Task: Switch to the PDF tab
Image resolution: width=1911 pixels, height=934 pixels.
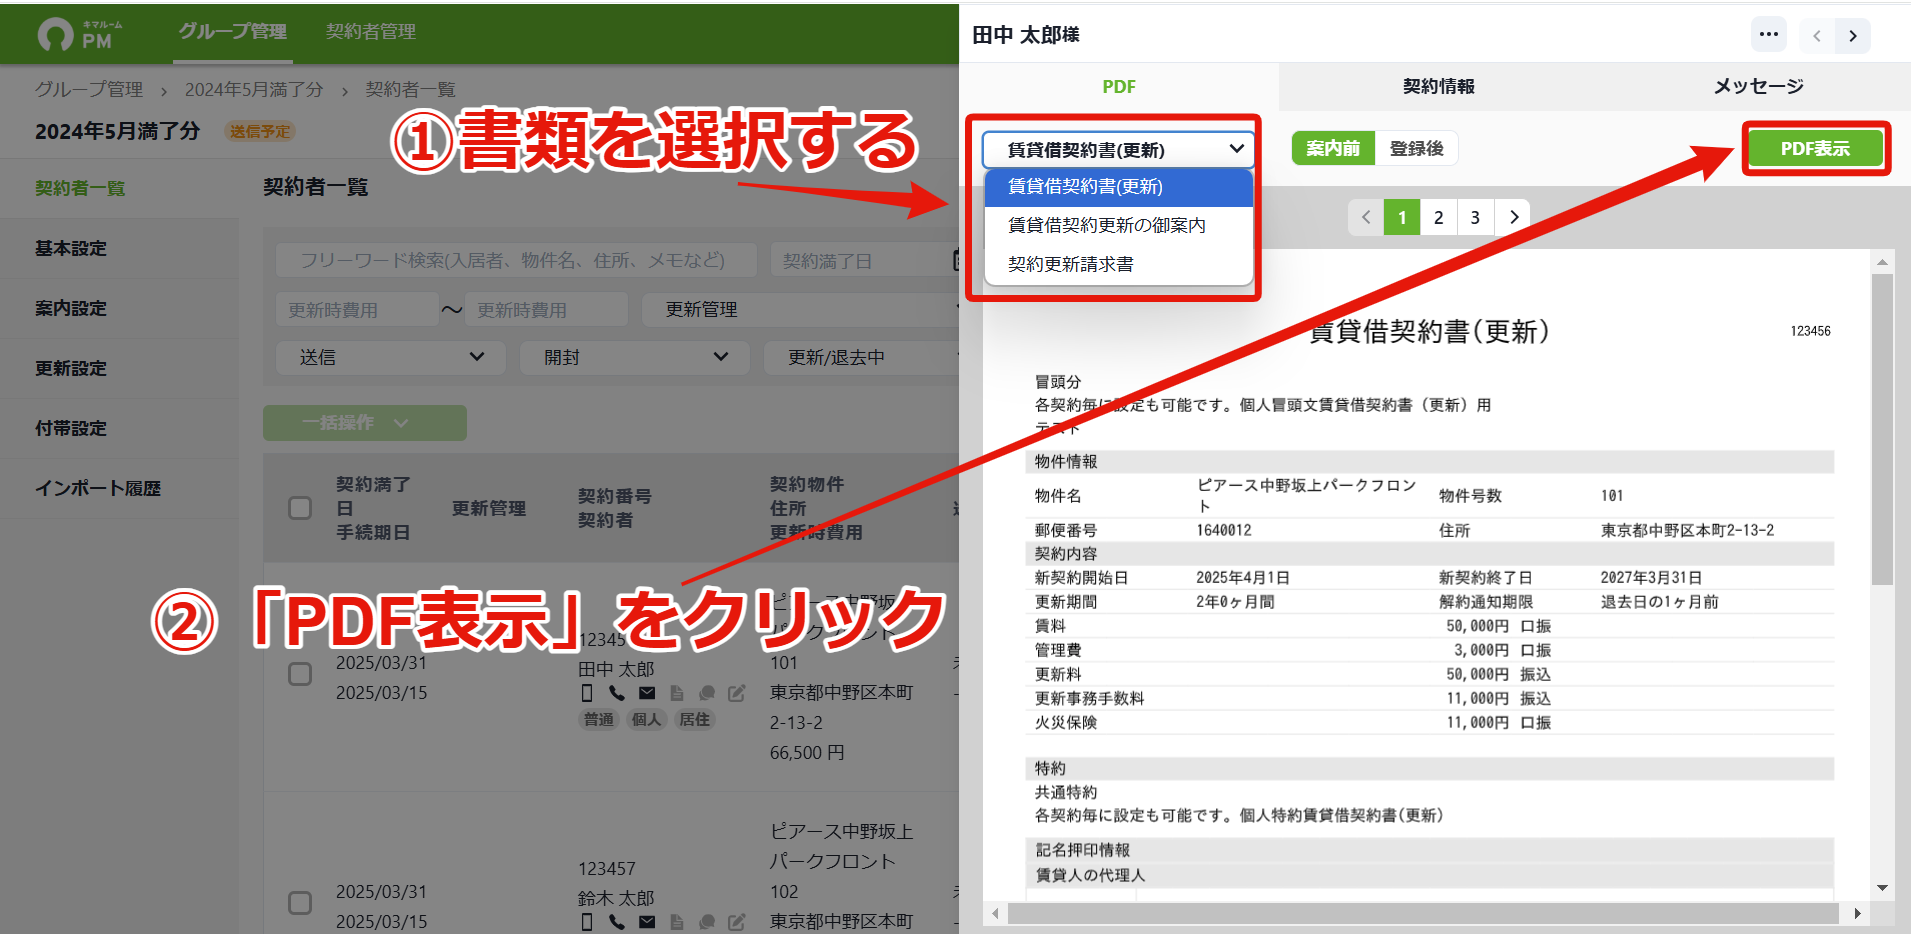Action: click(x=1119, y=87)
